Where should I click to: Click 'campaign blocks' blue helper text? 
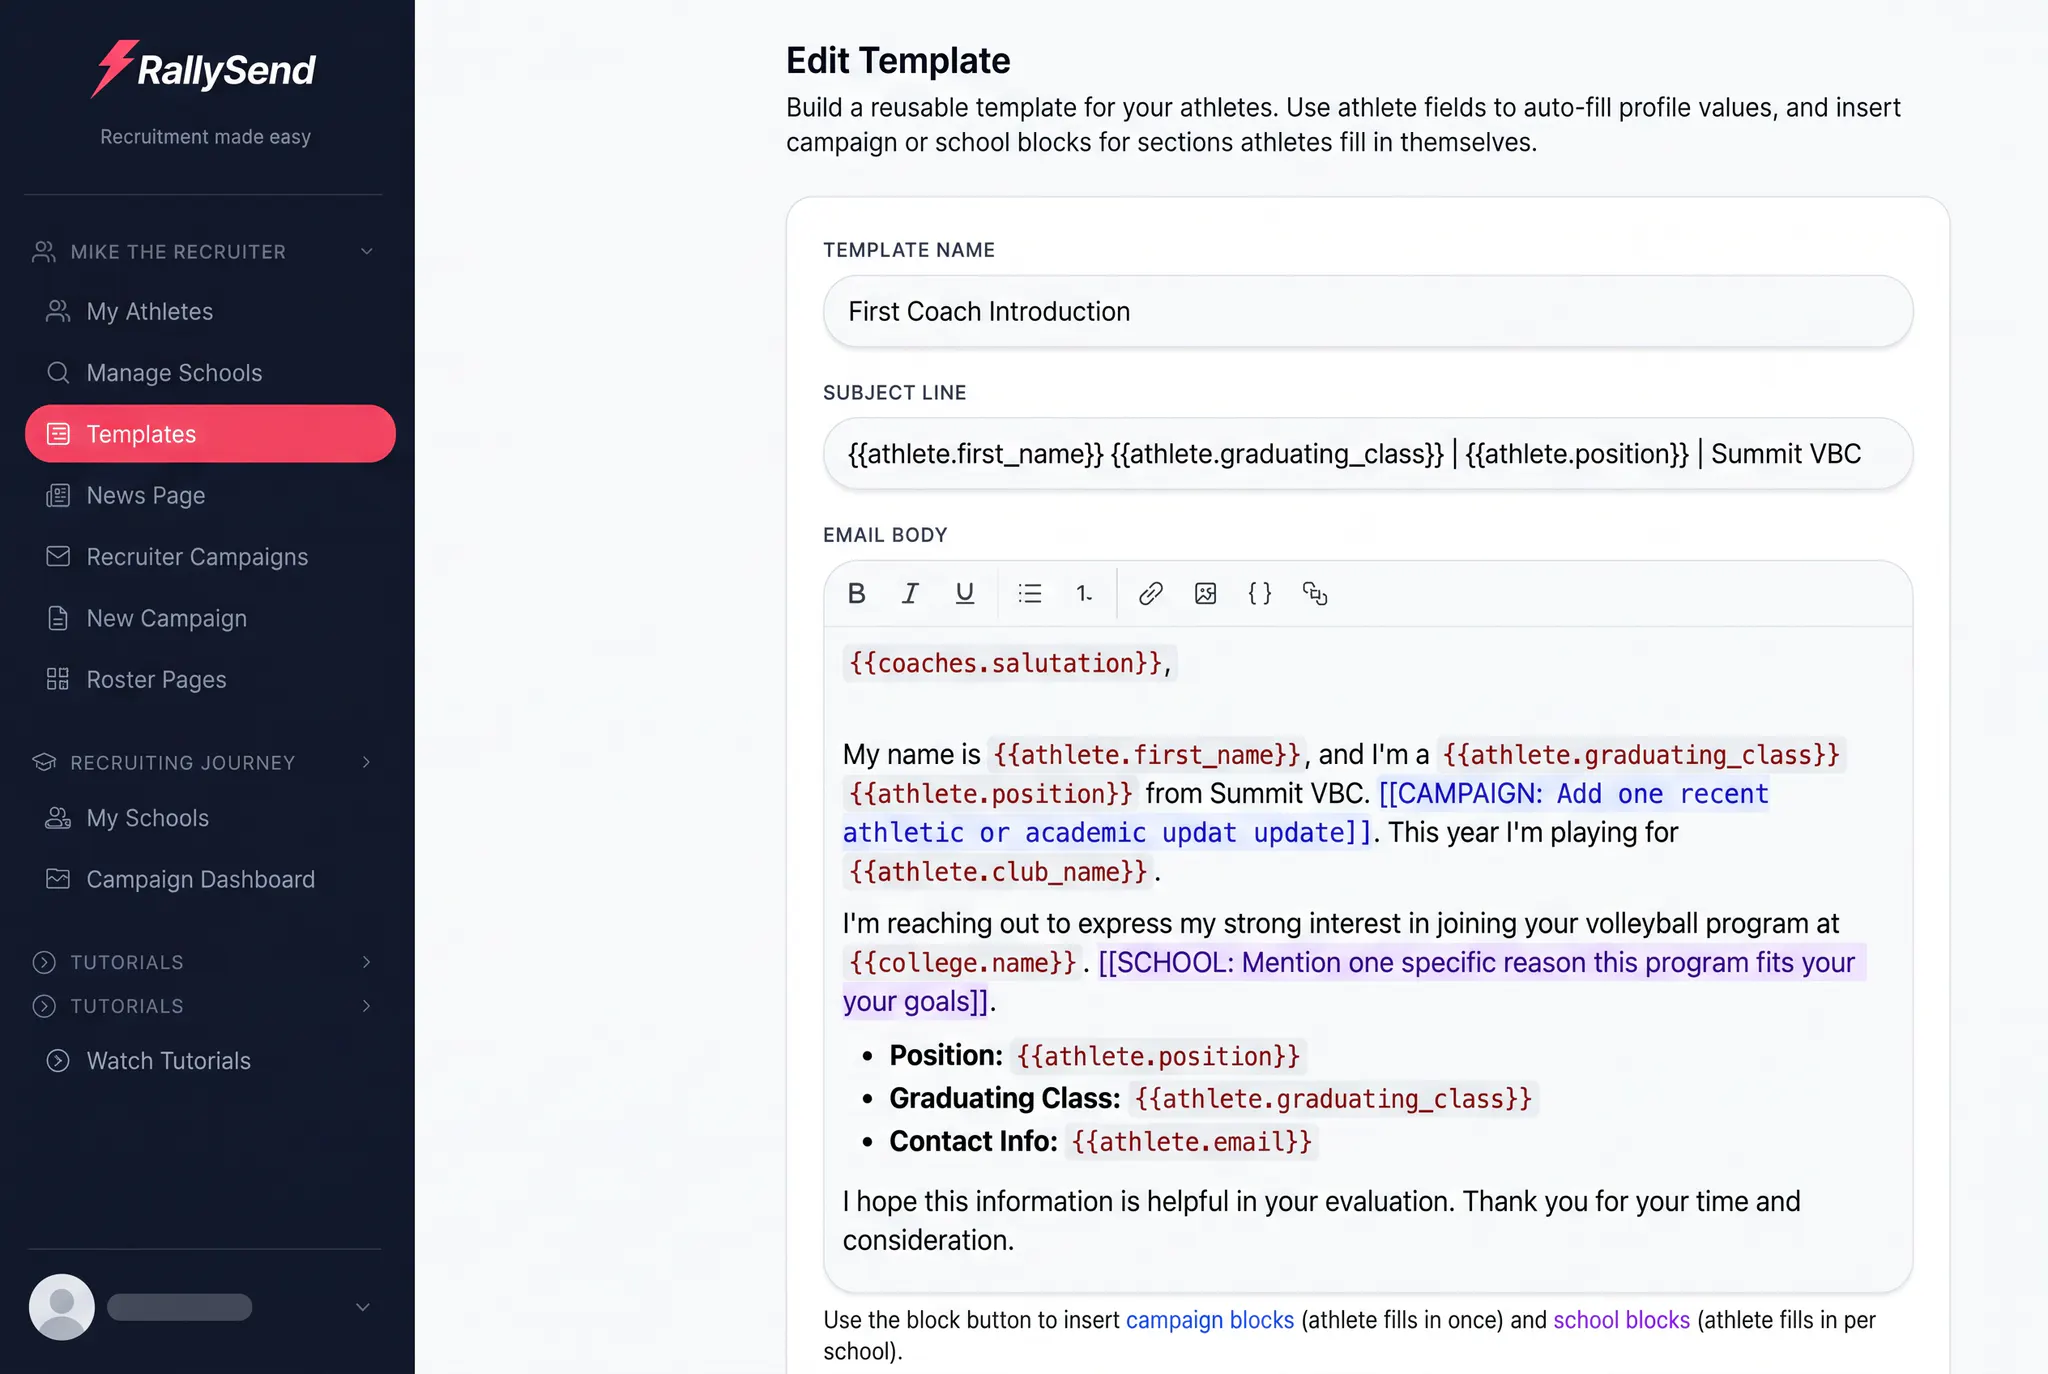(x=1210, y=1320)
